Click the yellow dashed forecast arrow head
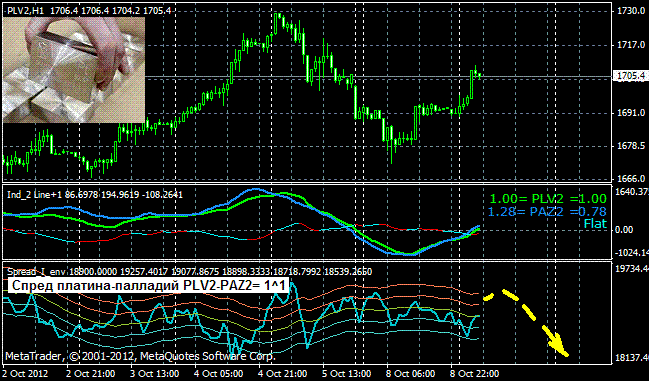The width and height of the screenshot is (649, 381). (x=560, y=347)
